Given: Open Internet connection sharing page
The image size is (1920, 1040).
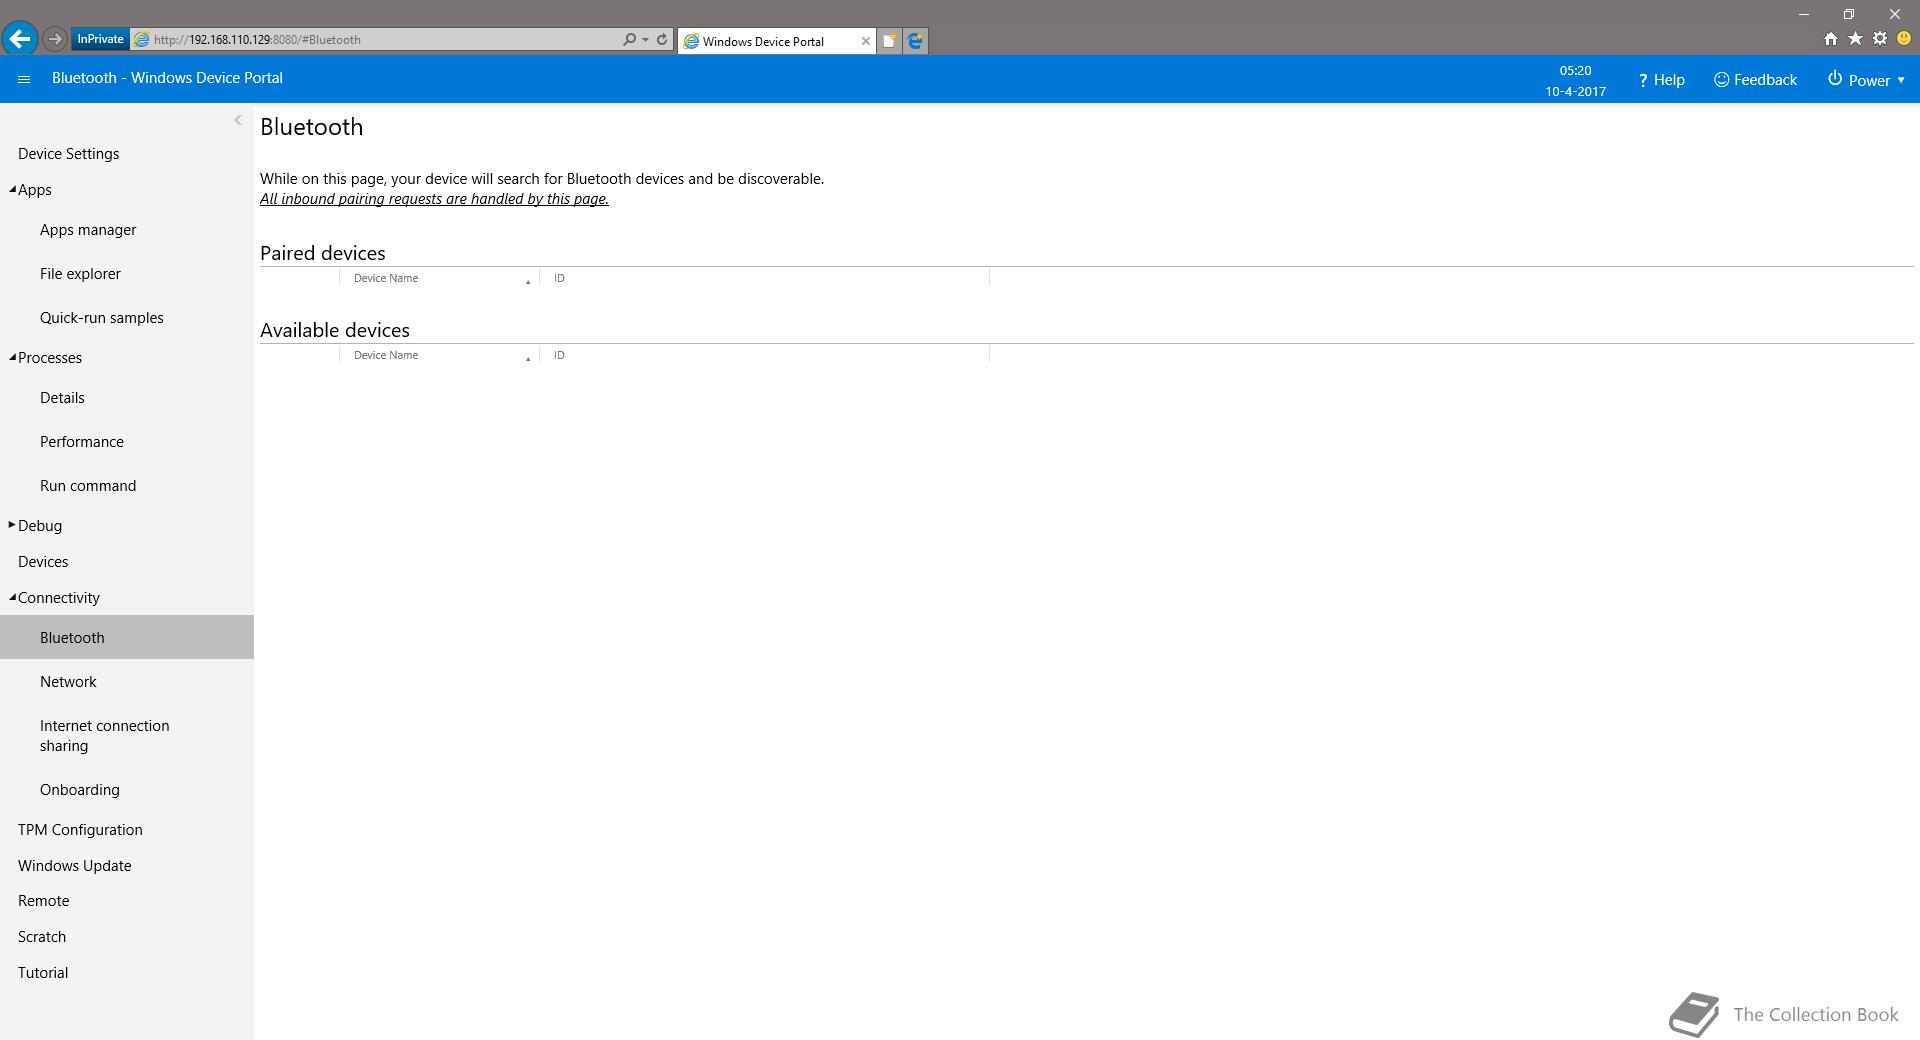Looking at the screenshot, I should [105, 736].
